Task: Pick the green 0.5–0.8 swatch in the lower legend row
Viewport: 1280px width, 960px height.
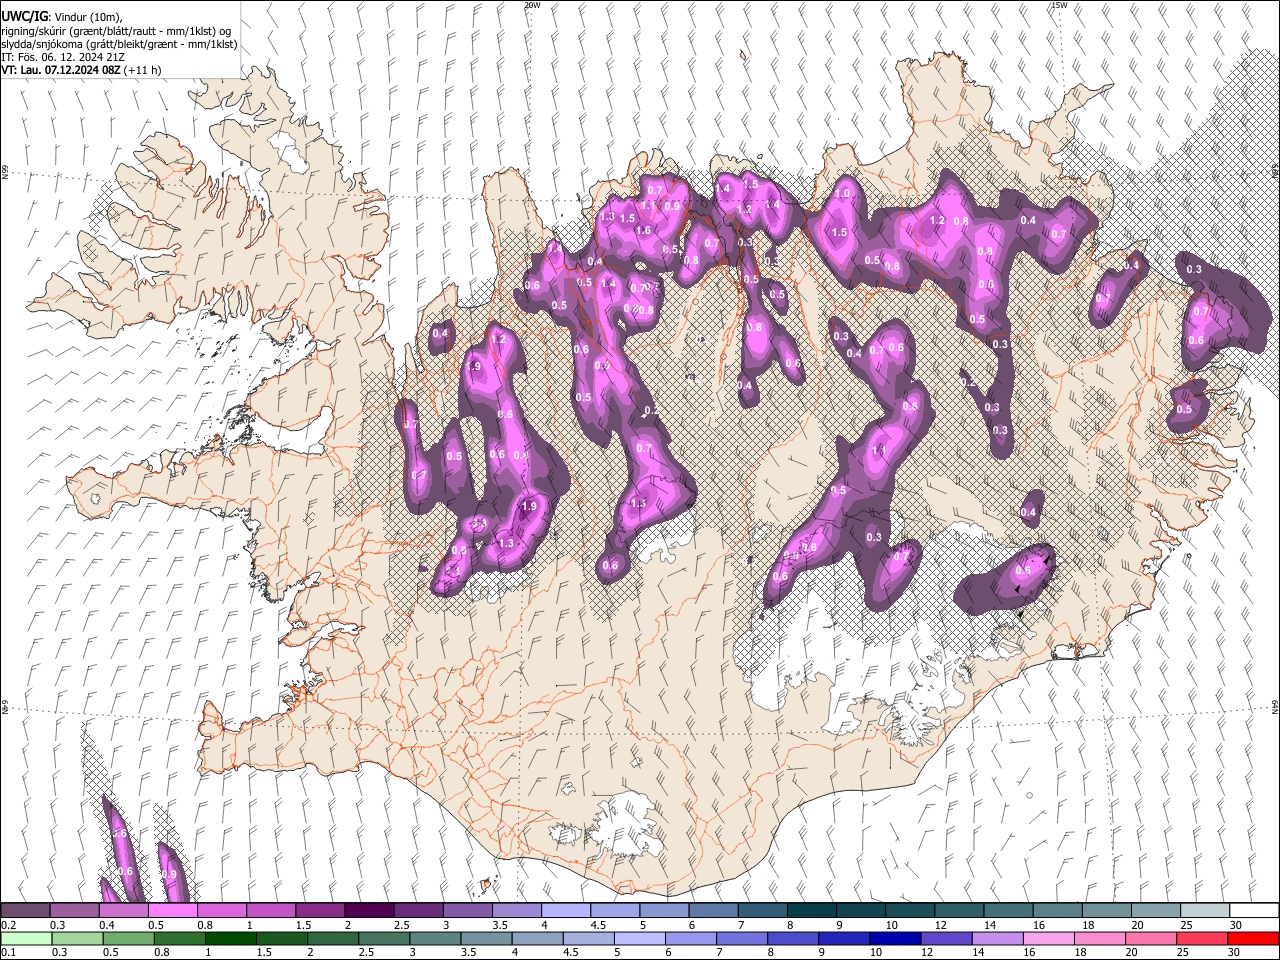Action: [x=129, y=939]
